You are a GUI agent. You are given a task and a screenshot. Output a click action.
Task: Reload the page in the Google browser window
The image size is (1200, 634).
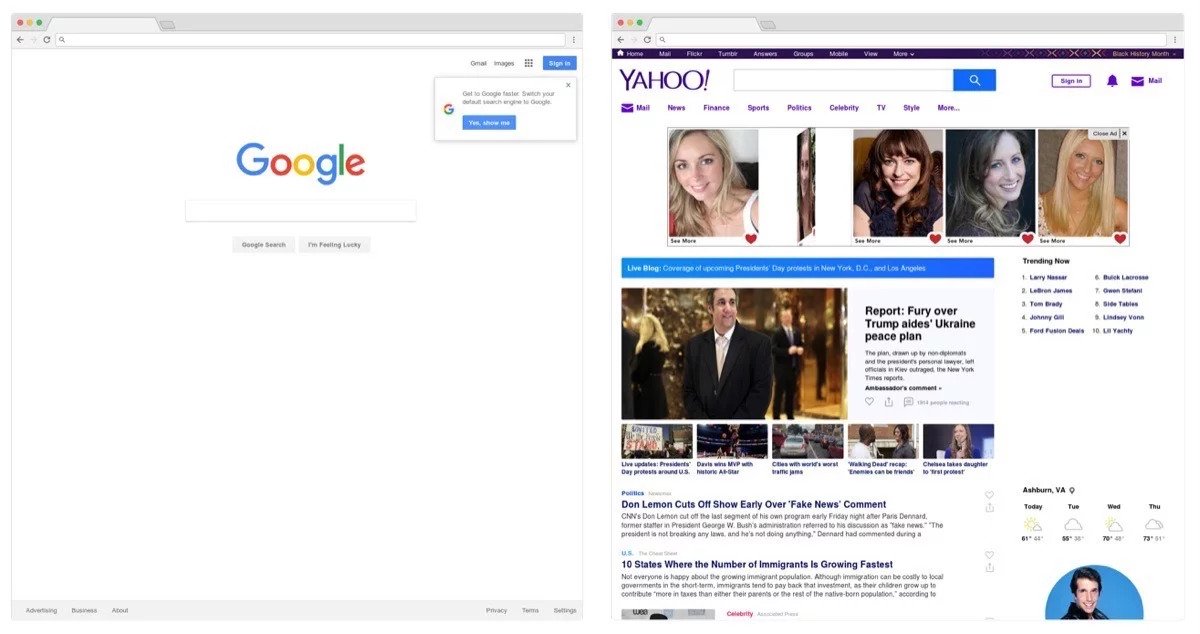pyautogui.click(x=47, y=40)
